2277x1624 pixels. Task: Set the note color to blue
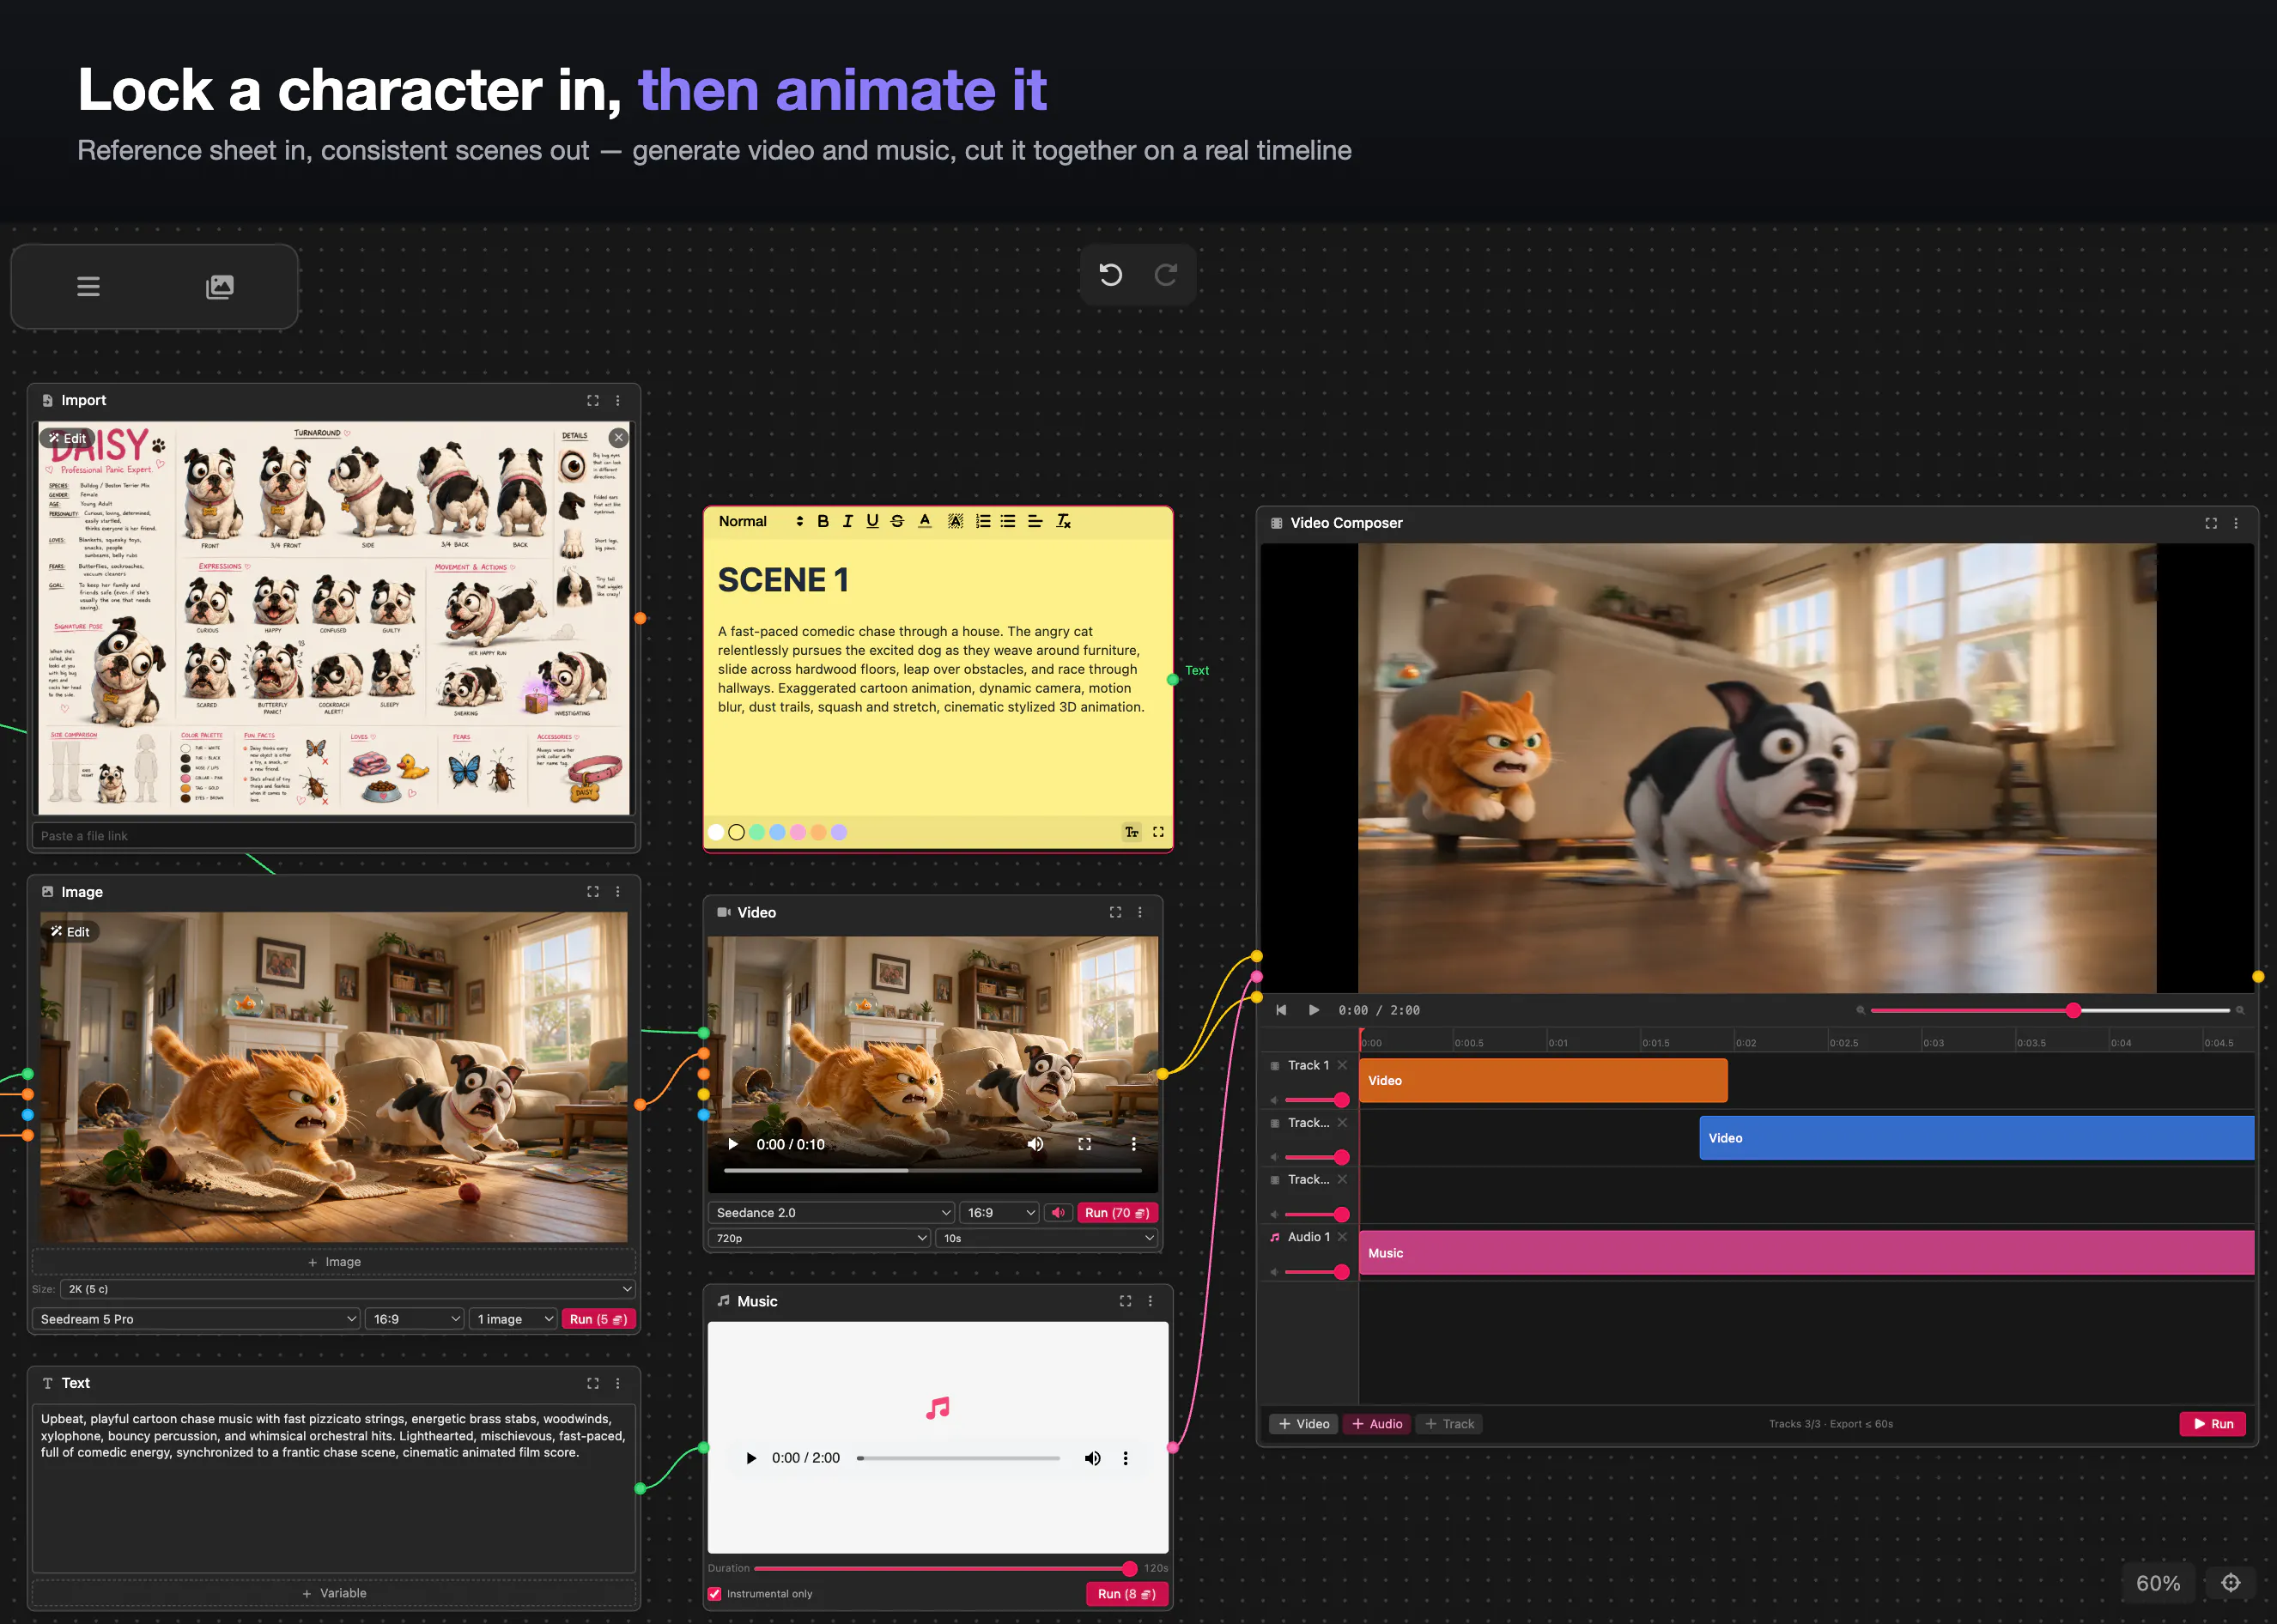pyautogui.click(x=777, y=832)
